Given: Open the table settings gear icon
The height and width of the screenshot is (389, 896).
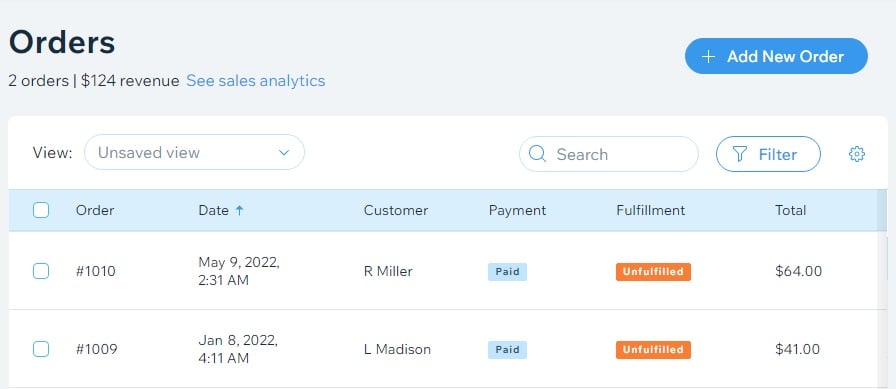Looking at the screenshot, I should pyautogui.click(x=857, y=154).
